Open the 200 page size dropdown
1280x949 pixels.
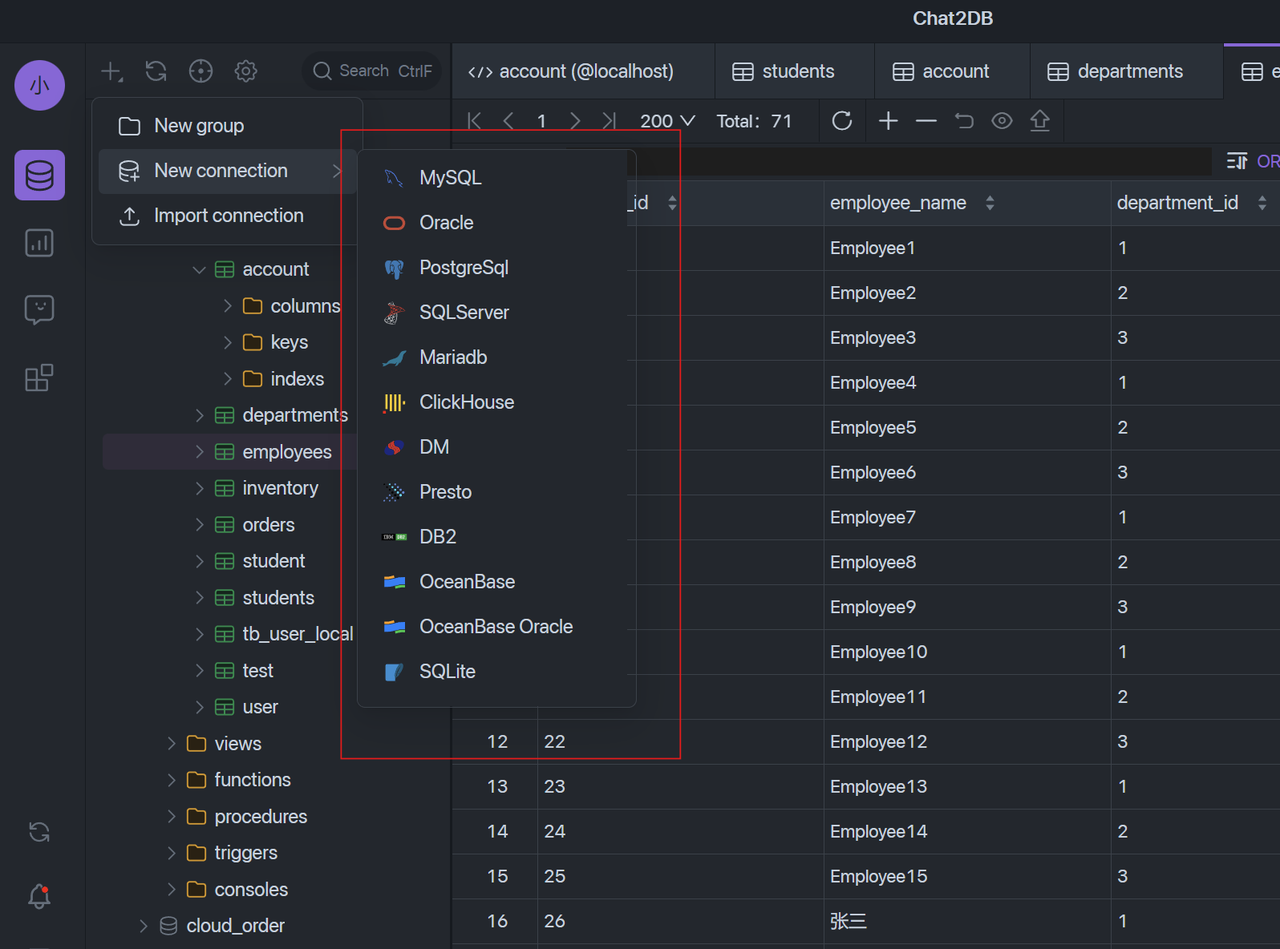[x=667, y=121]
